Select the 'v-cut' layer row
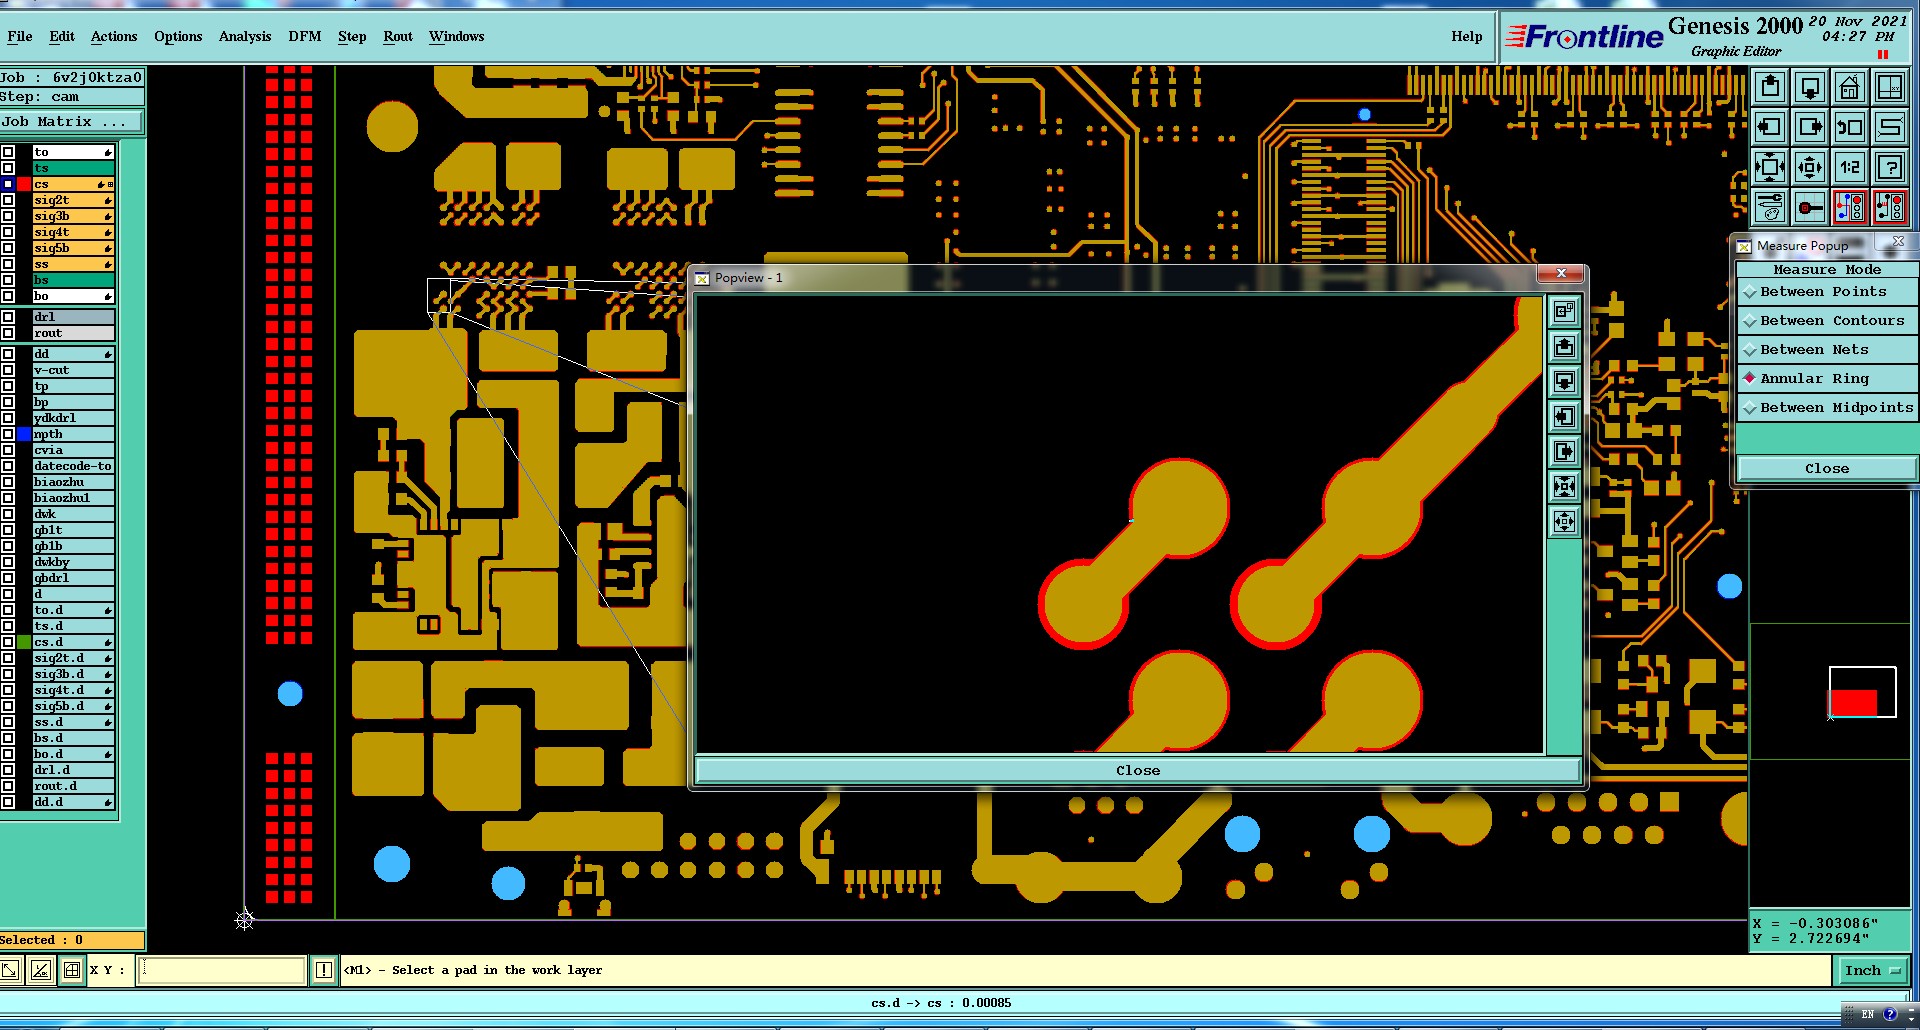Screen dimensions: 1920x1030 (74, 370)
